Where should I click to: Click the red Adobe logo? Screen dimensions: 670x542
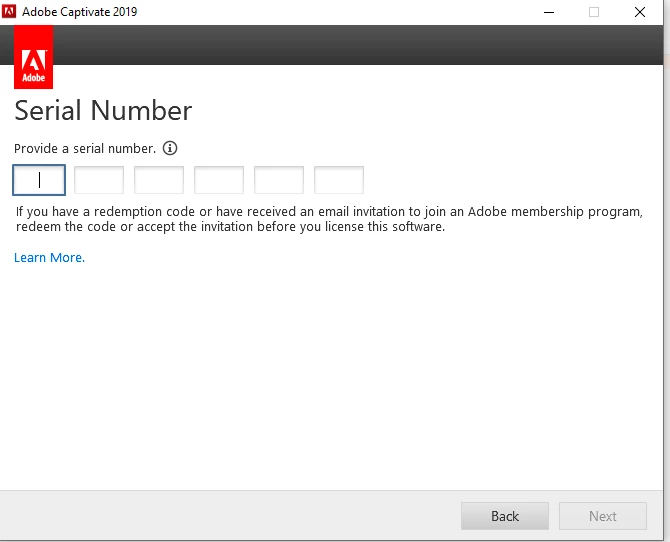tap(33, 57)
